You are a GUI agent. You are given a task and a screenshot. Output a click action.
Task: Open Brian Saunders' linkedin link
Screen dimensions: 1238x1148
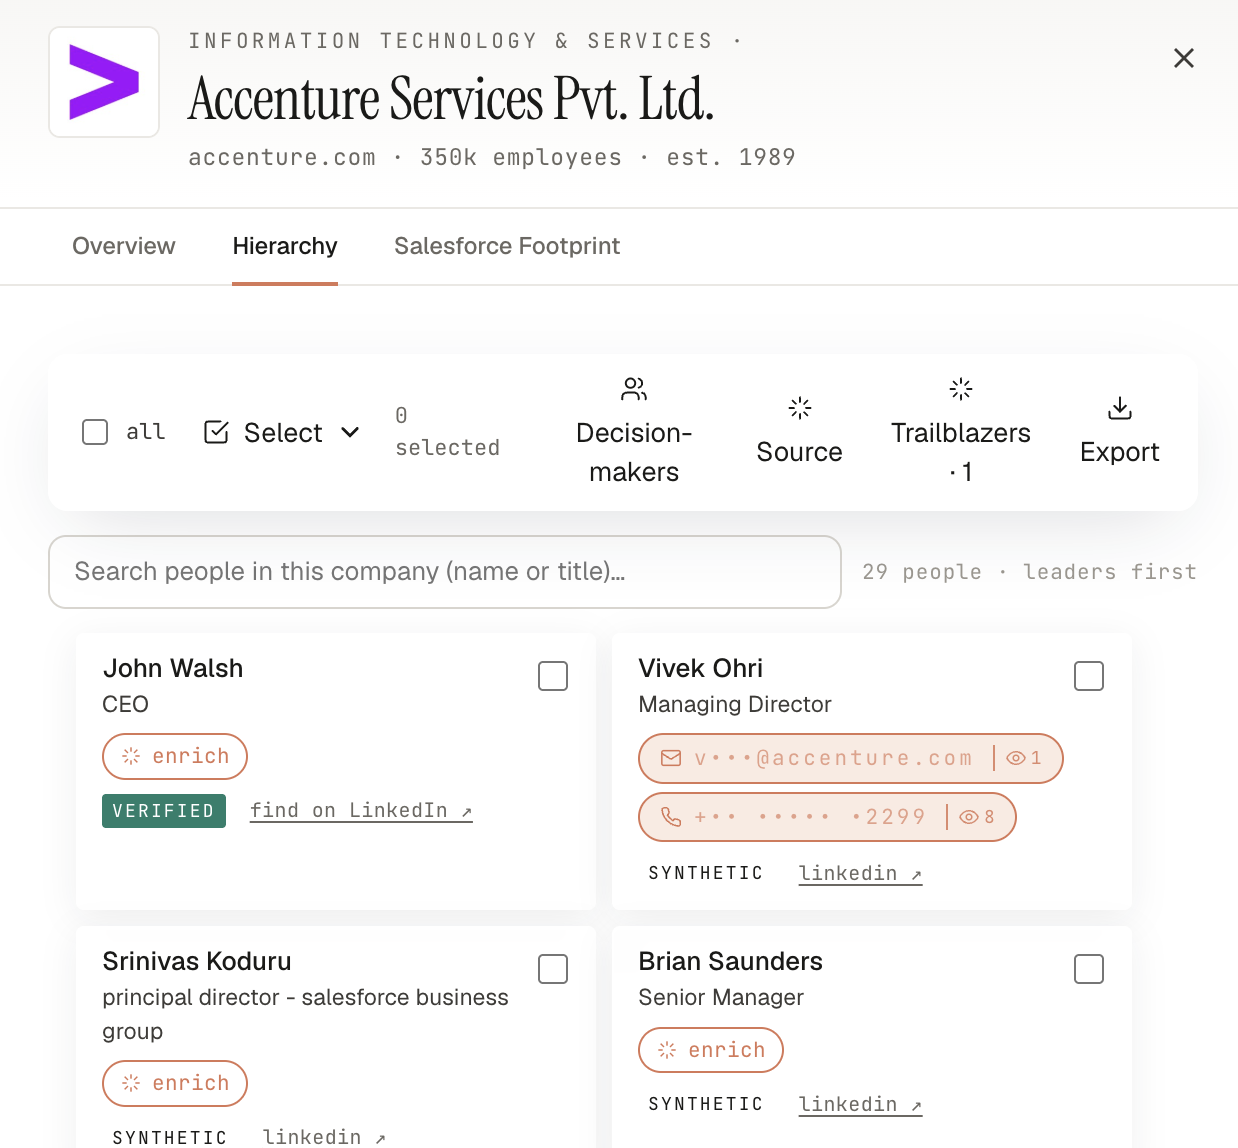click(860, 1105)
